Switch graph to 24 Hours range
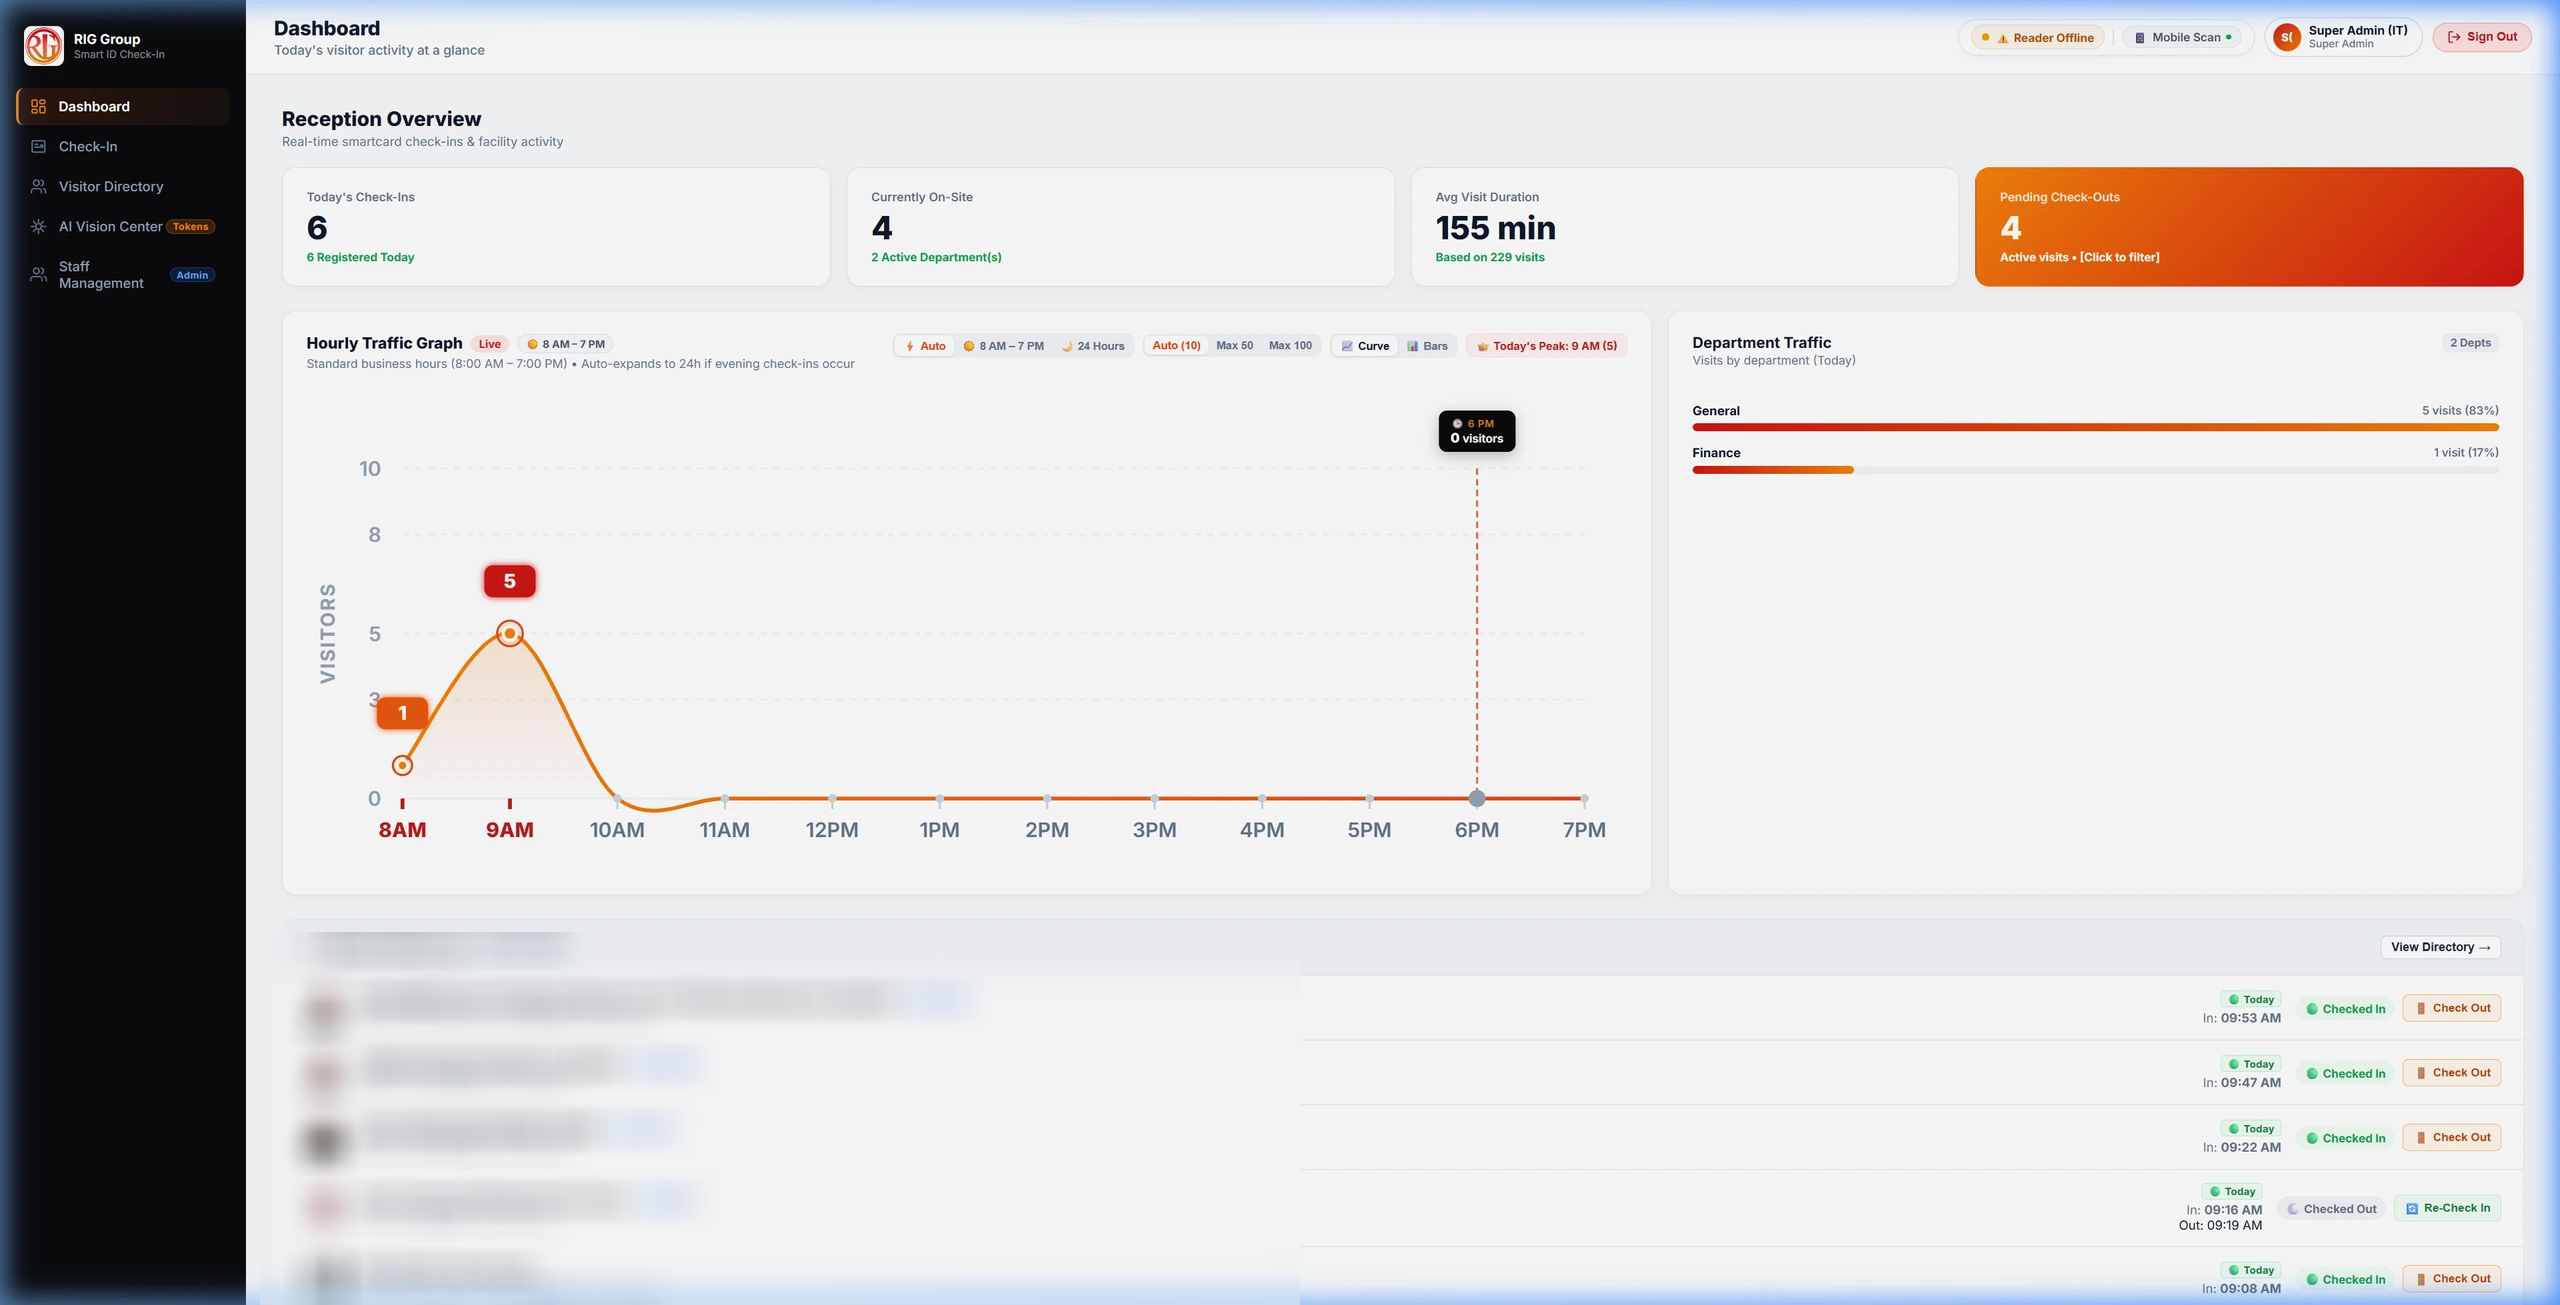The height and width of the screenshot is (1305, 2560). click(x=1092, y=346)
